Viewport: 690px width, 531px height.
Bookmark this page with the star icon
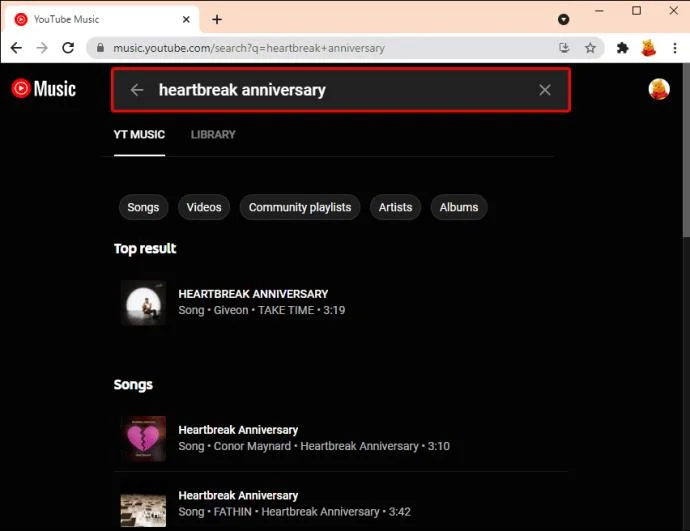[x=590, y=48]
